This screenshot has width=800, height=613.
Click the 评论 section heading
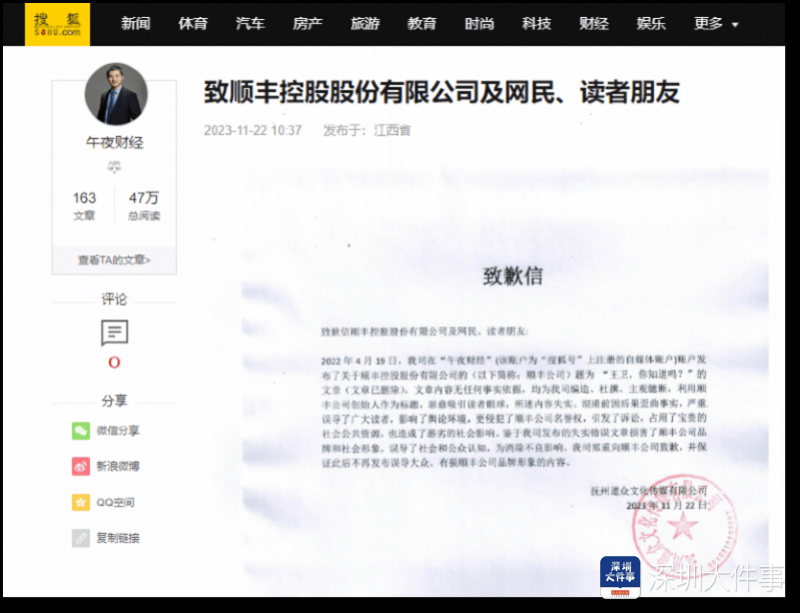114,299
